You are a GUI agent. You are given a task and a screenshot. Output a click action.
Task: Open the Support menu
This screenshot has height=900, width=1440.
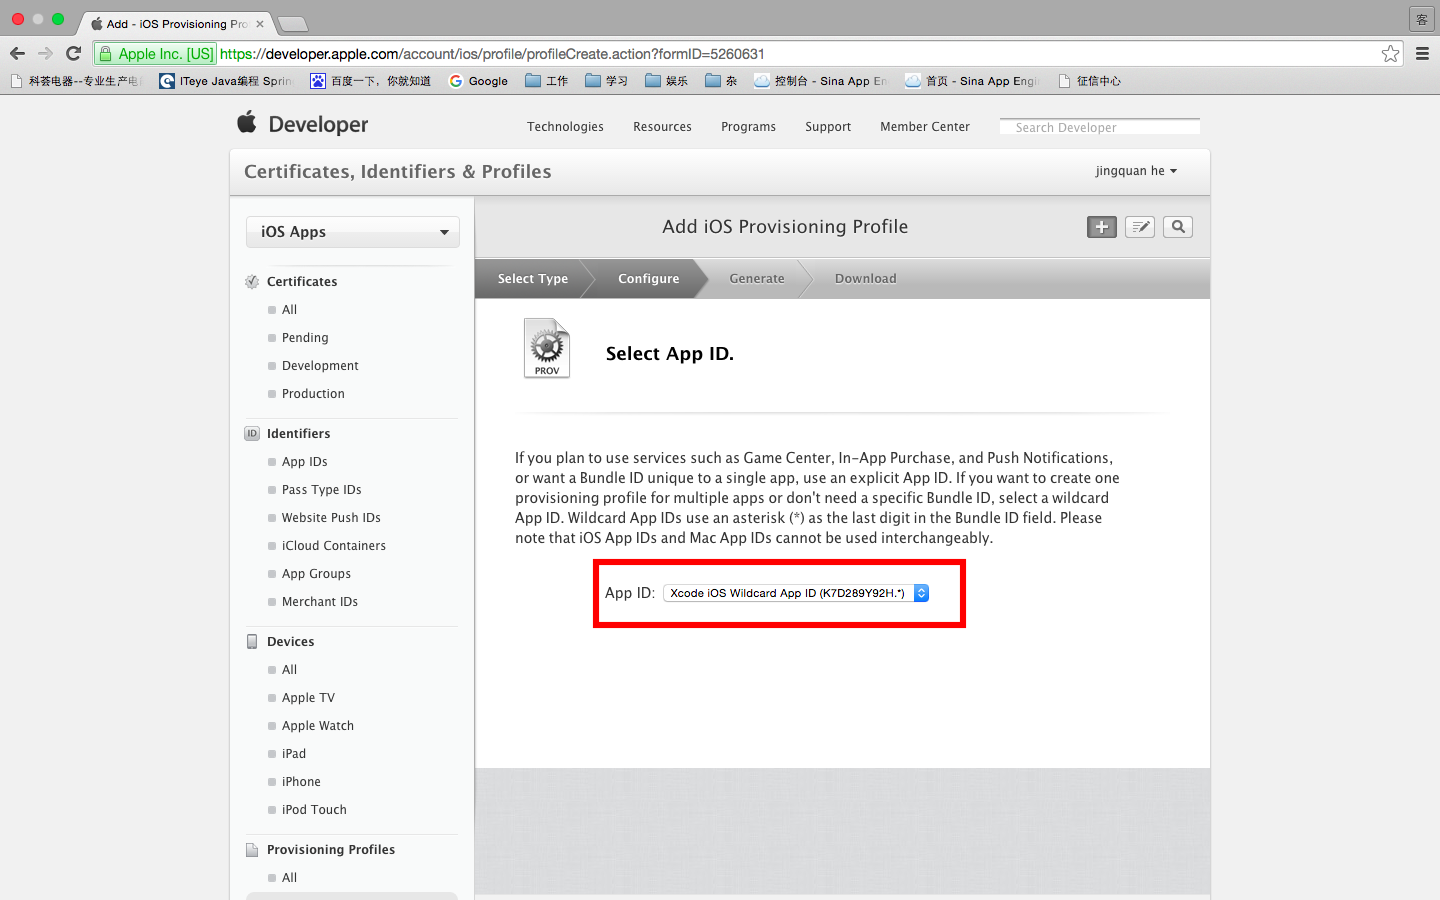pos(828,127)
